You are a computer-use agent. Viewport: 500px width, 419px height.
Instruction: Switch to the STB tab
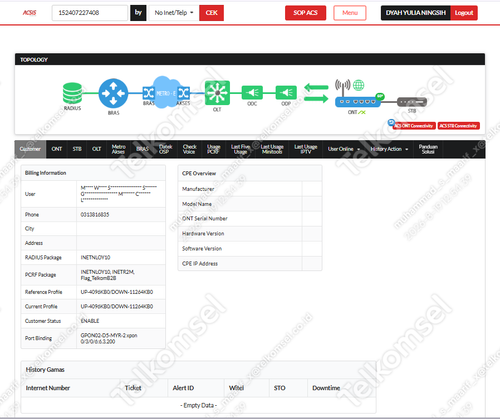coord(77,149)
